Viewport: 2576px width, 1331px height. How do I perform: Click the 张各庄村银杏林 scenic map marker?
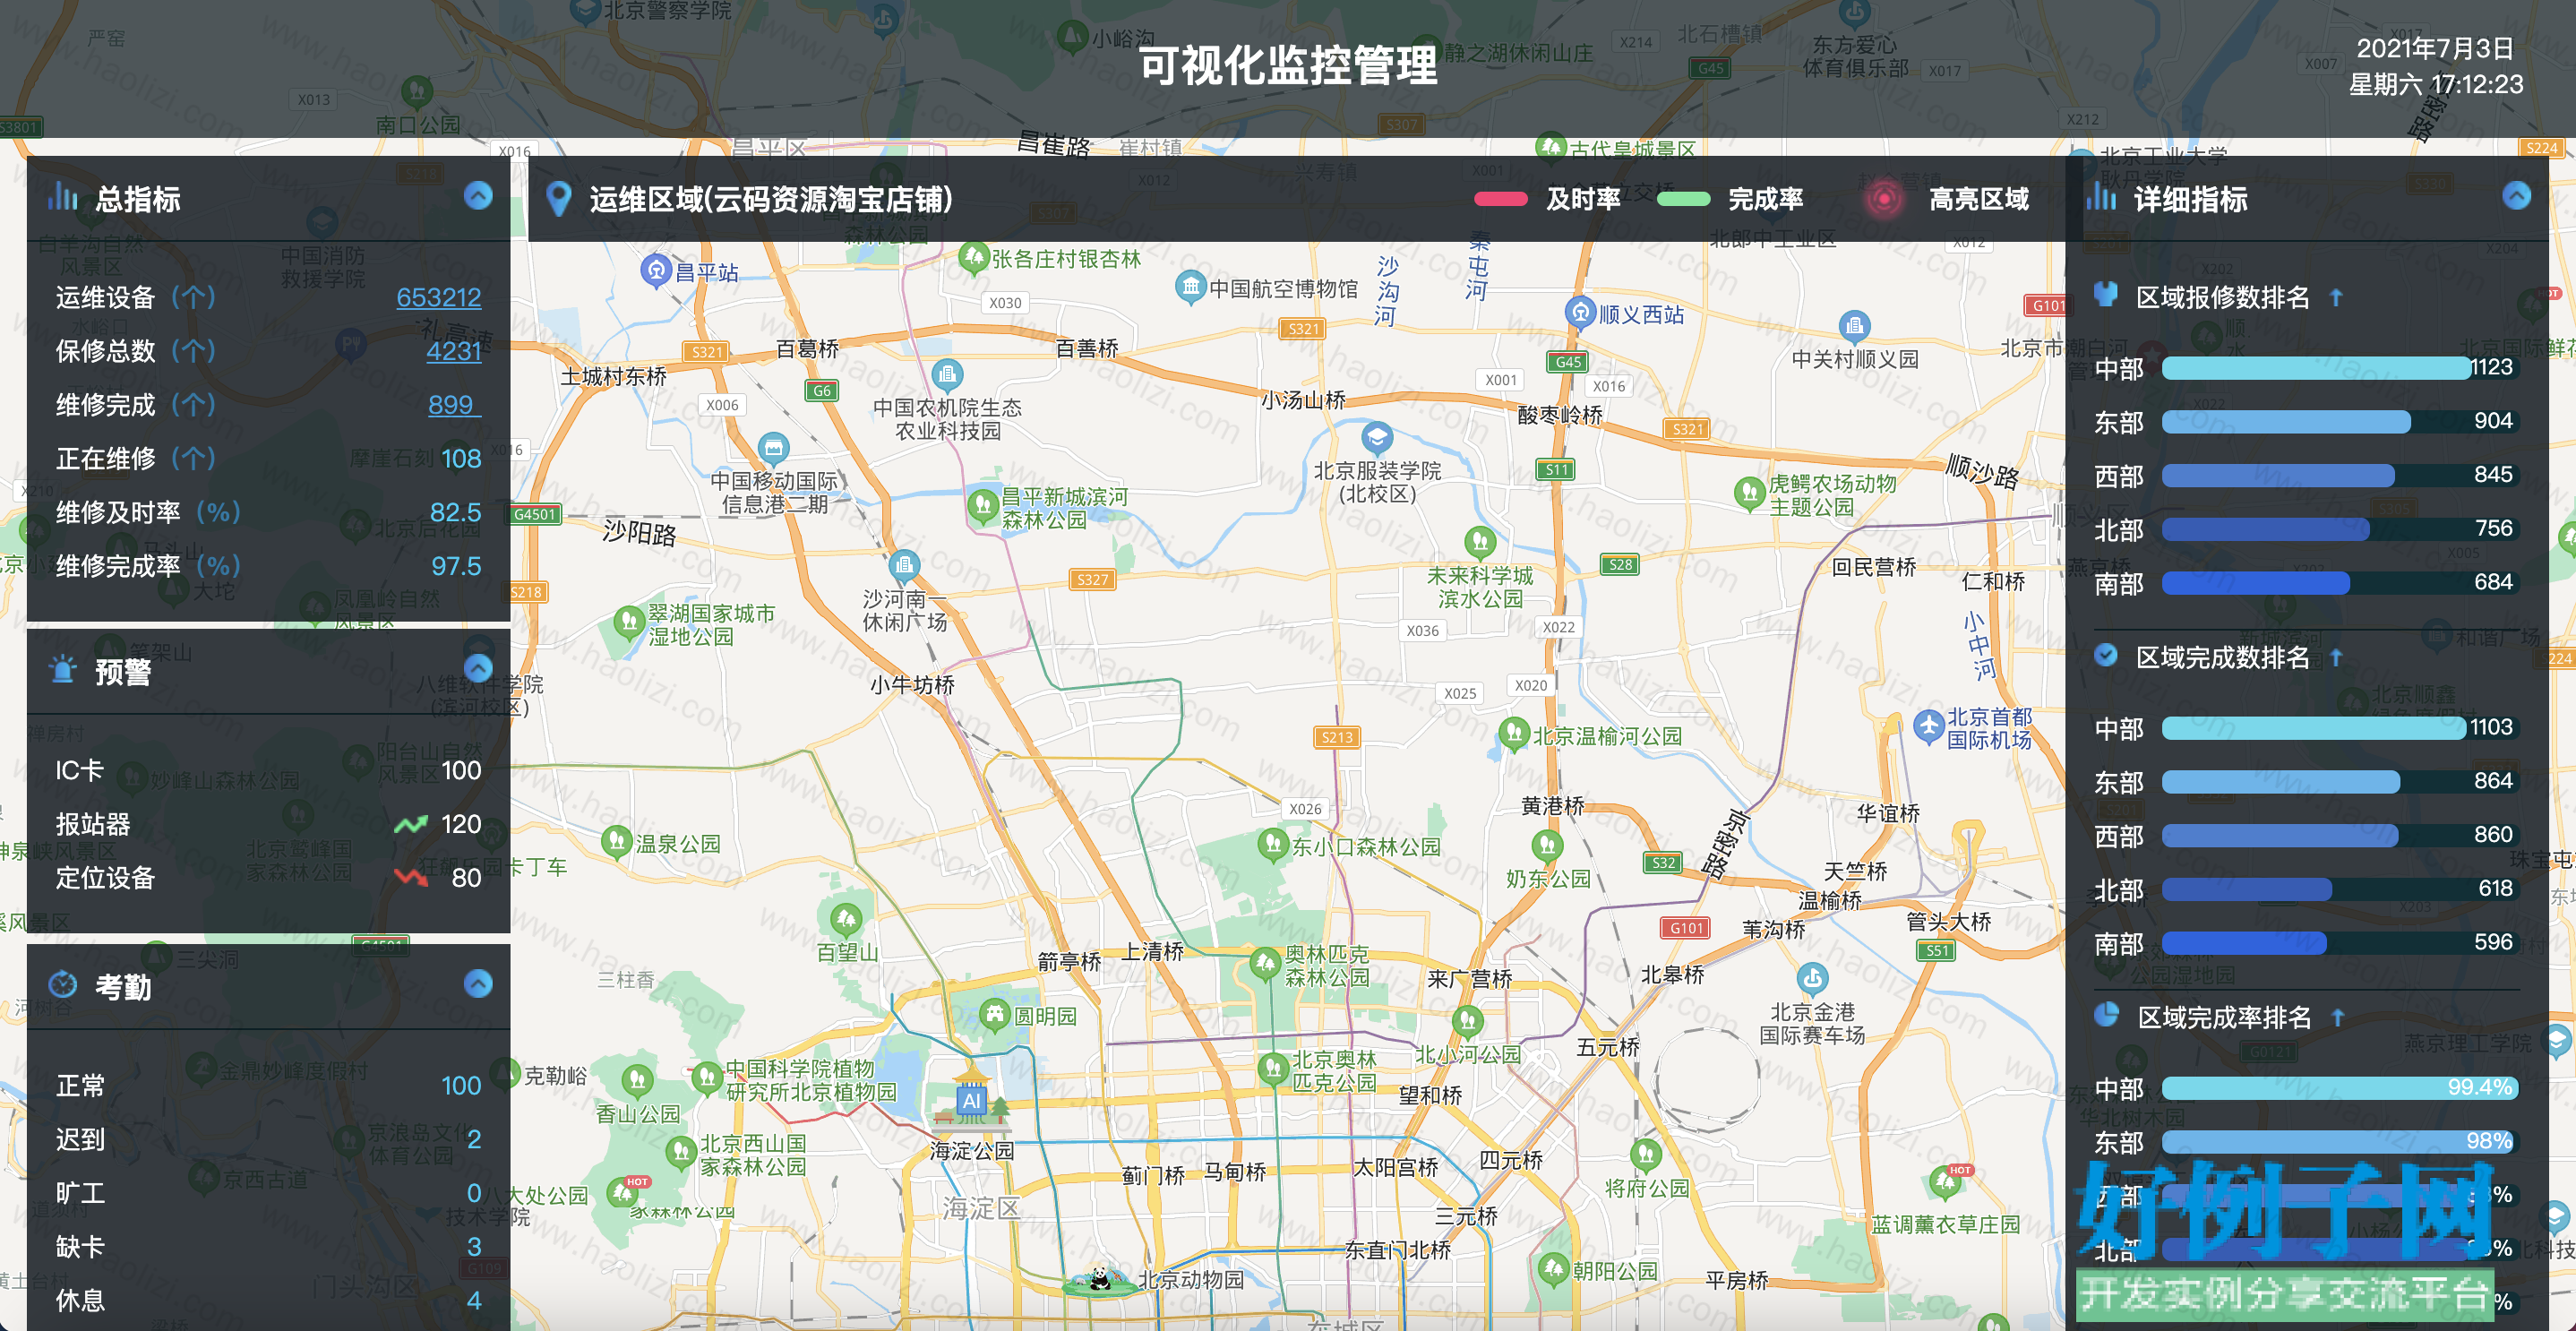(973, 258)
